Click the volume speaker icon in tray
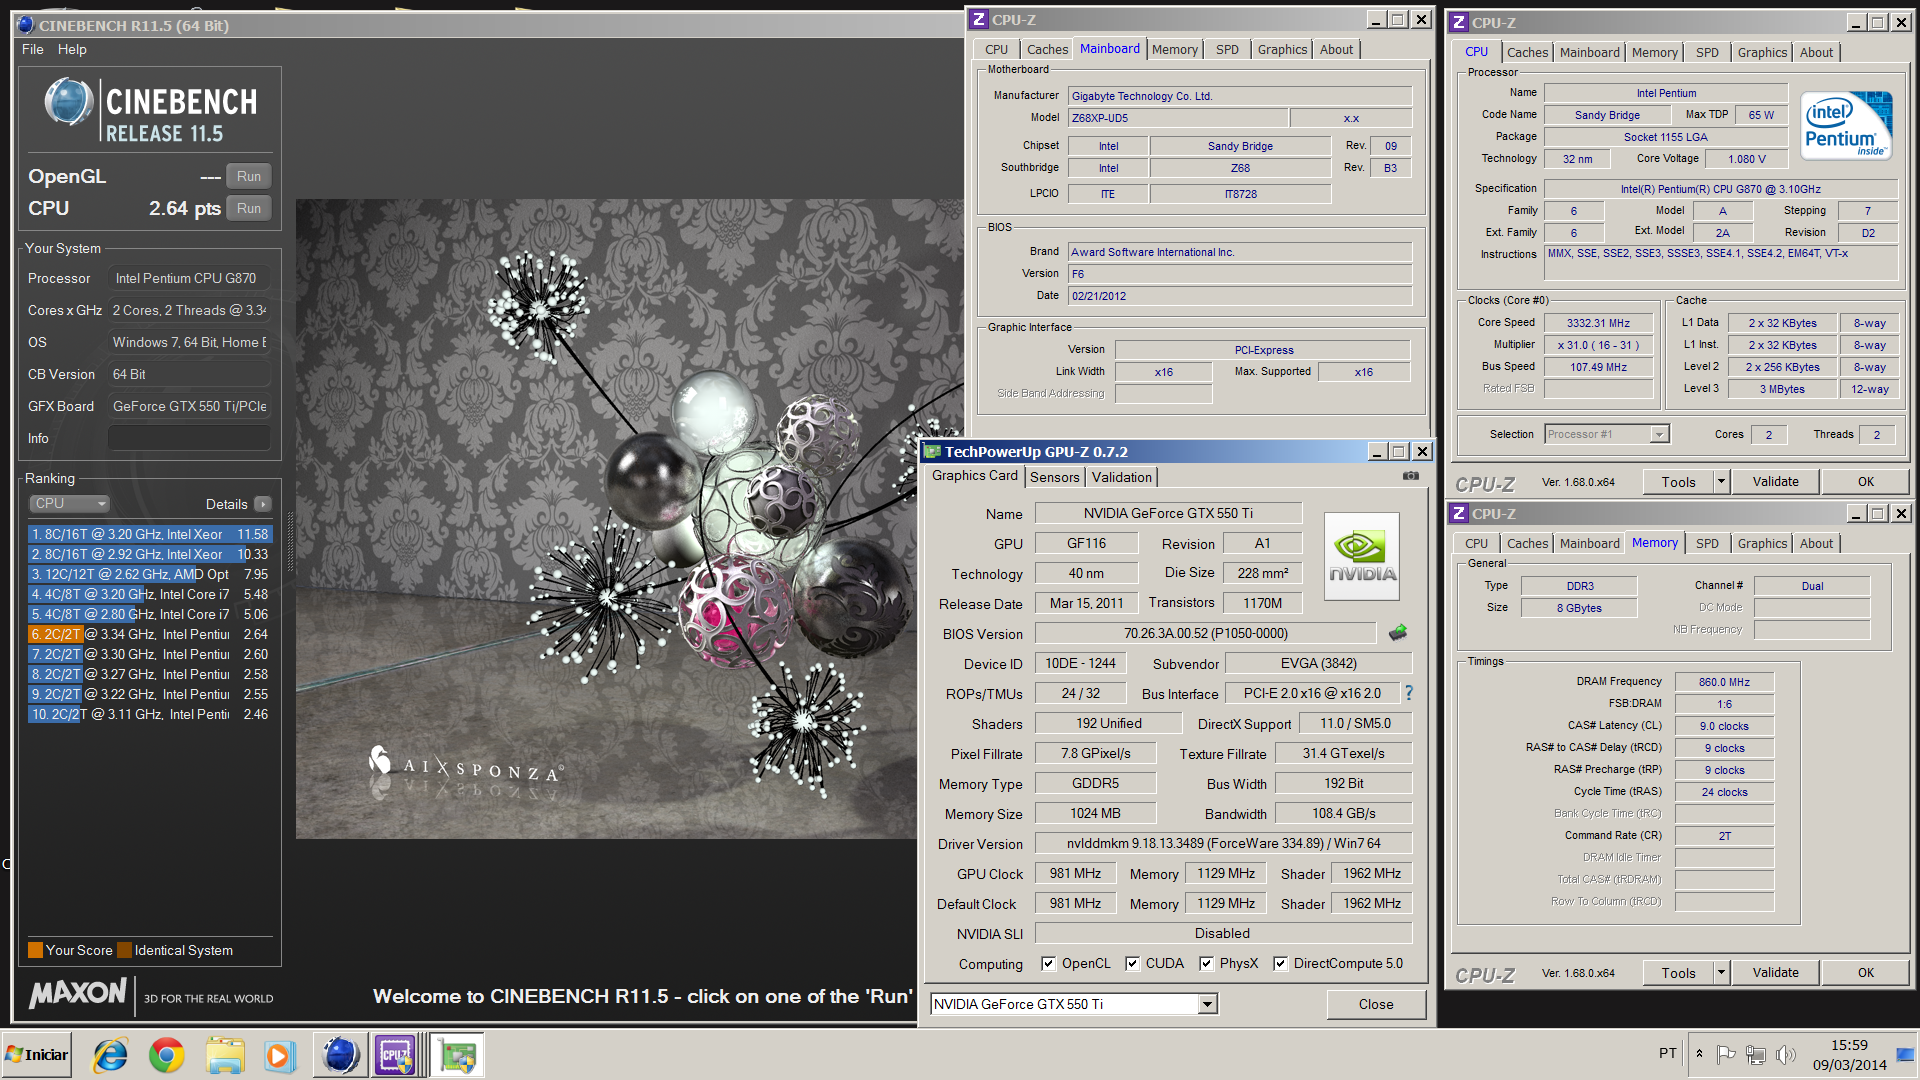 click(x=1786, y=1054)
